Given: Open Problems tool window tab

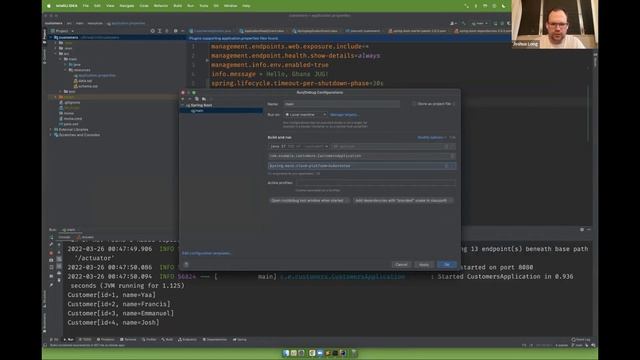Looking at the screenshot, I should click(106, 340).
